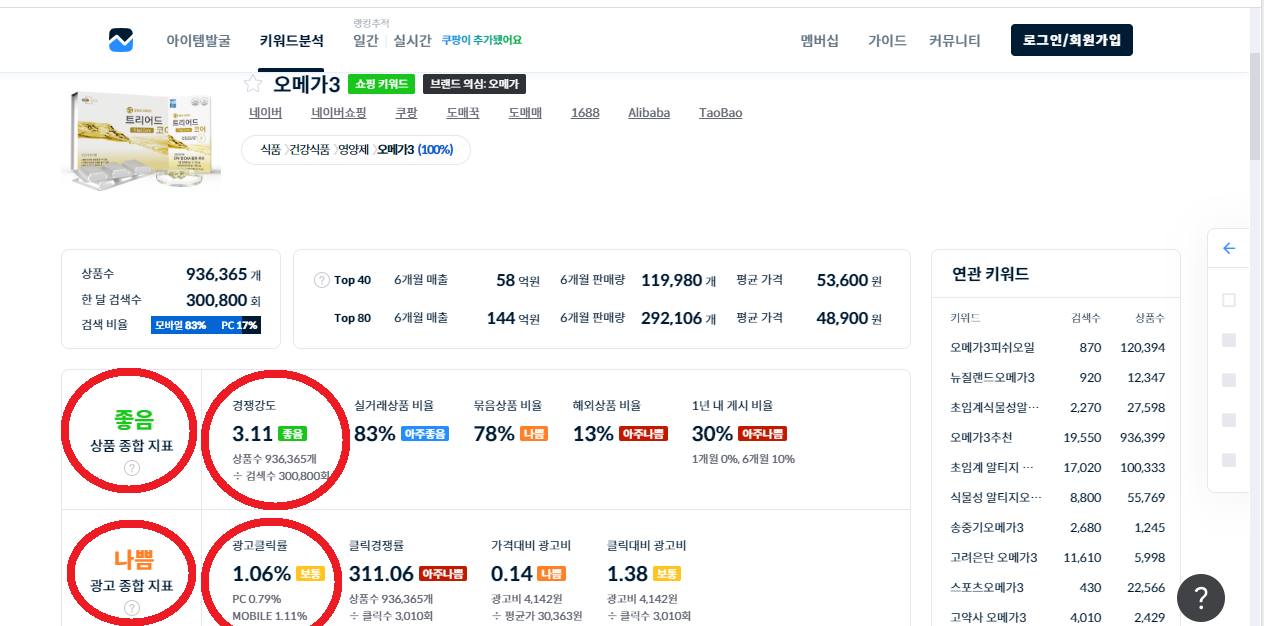Select related keyword 스포츠오메가3
Image resolution: width=1264 pixels, height=626 pixels.
coord(986,587)
